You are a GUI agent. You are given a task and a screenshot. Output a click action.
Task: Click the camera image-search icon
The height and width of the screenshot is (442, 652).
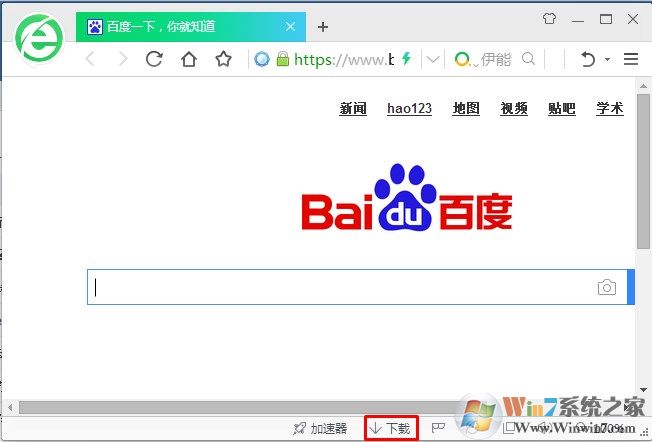(607, 287)
